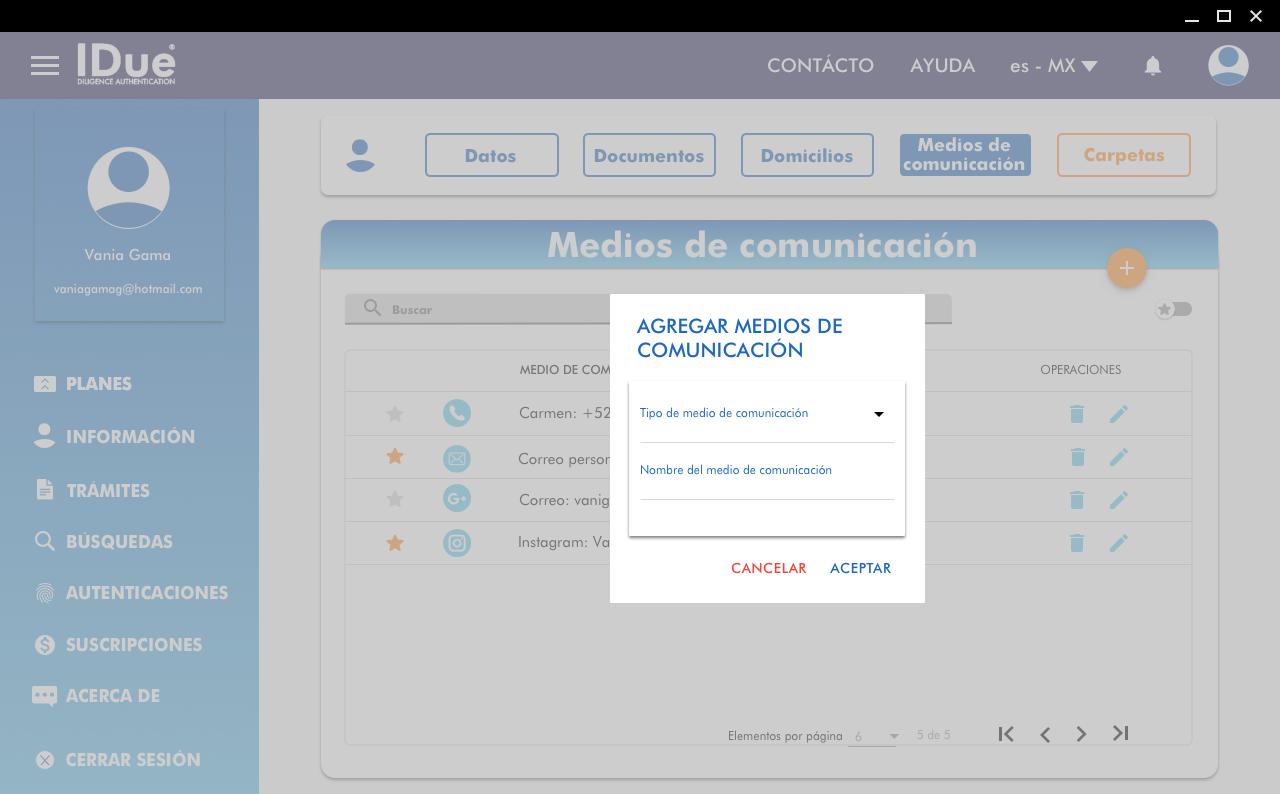Open elements per page dropdown

[x=875, y=736]
